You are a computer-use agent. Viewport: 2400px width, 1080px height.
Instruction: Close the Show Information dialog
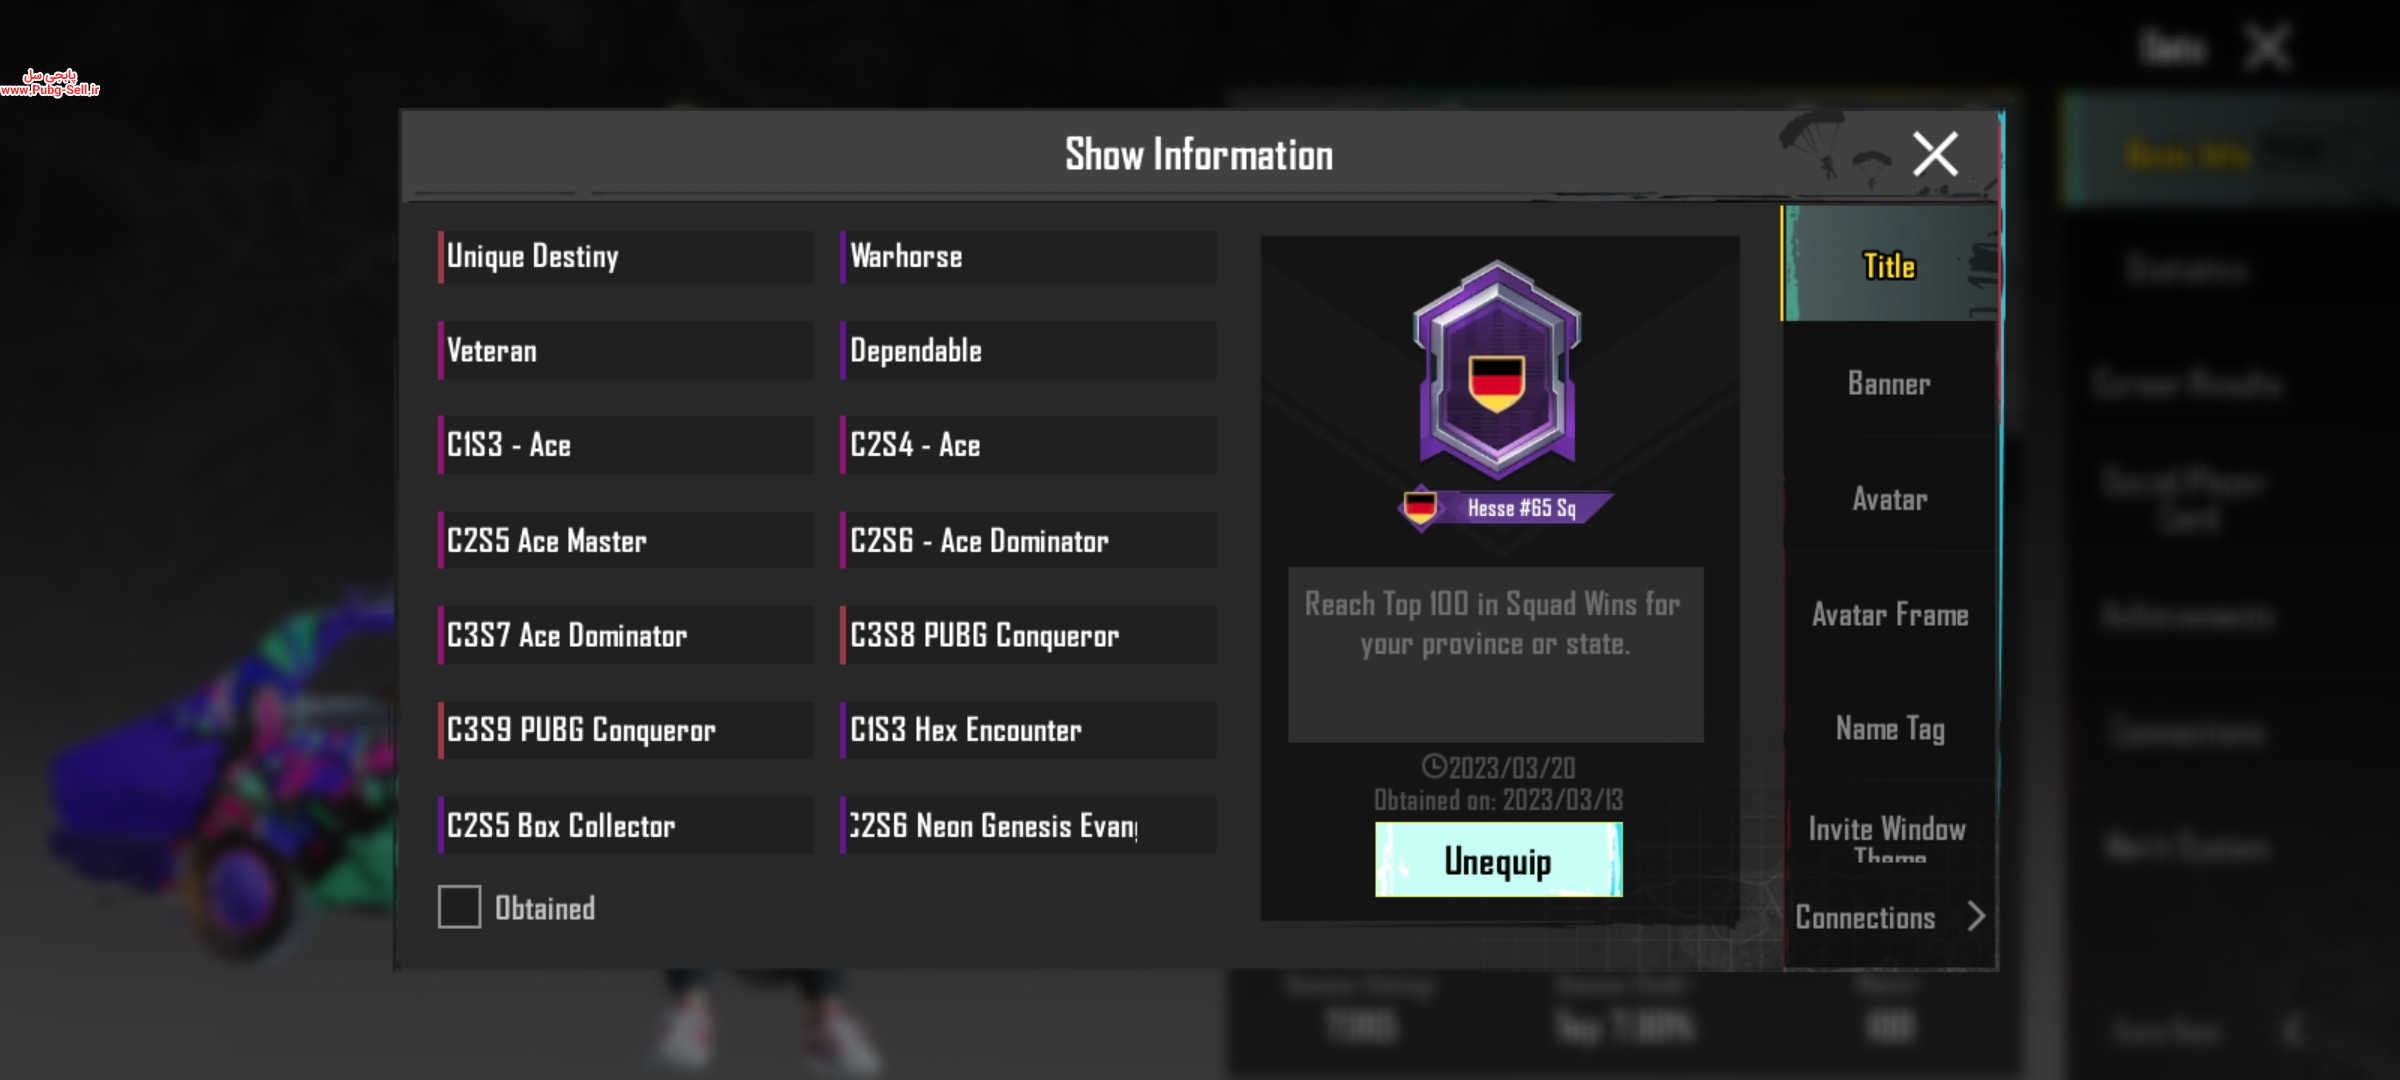tap(1935, 154)
